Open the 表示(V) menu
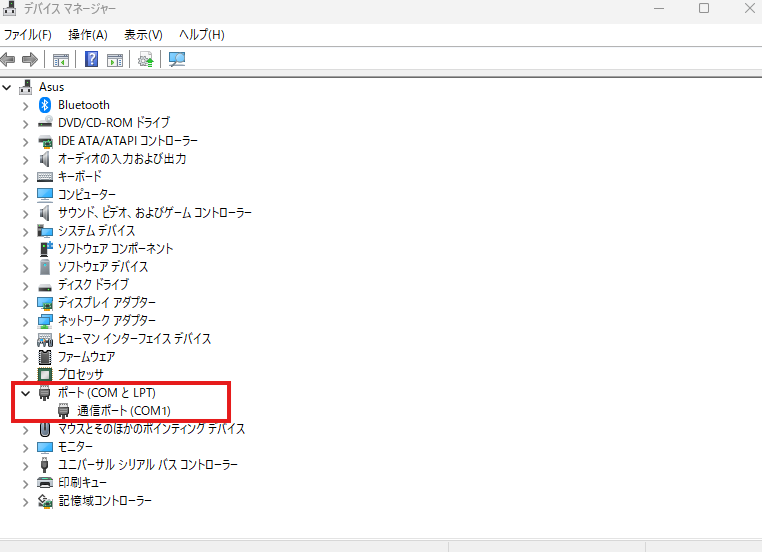 point(143,35)
